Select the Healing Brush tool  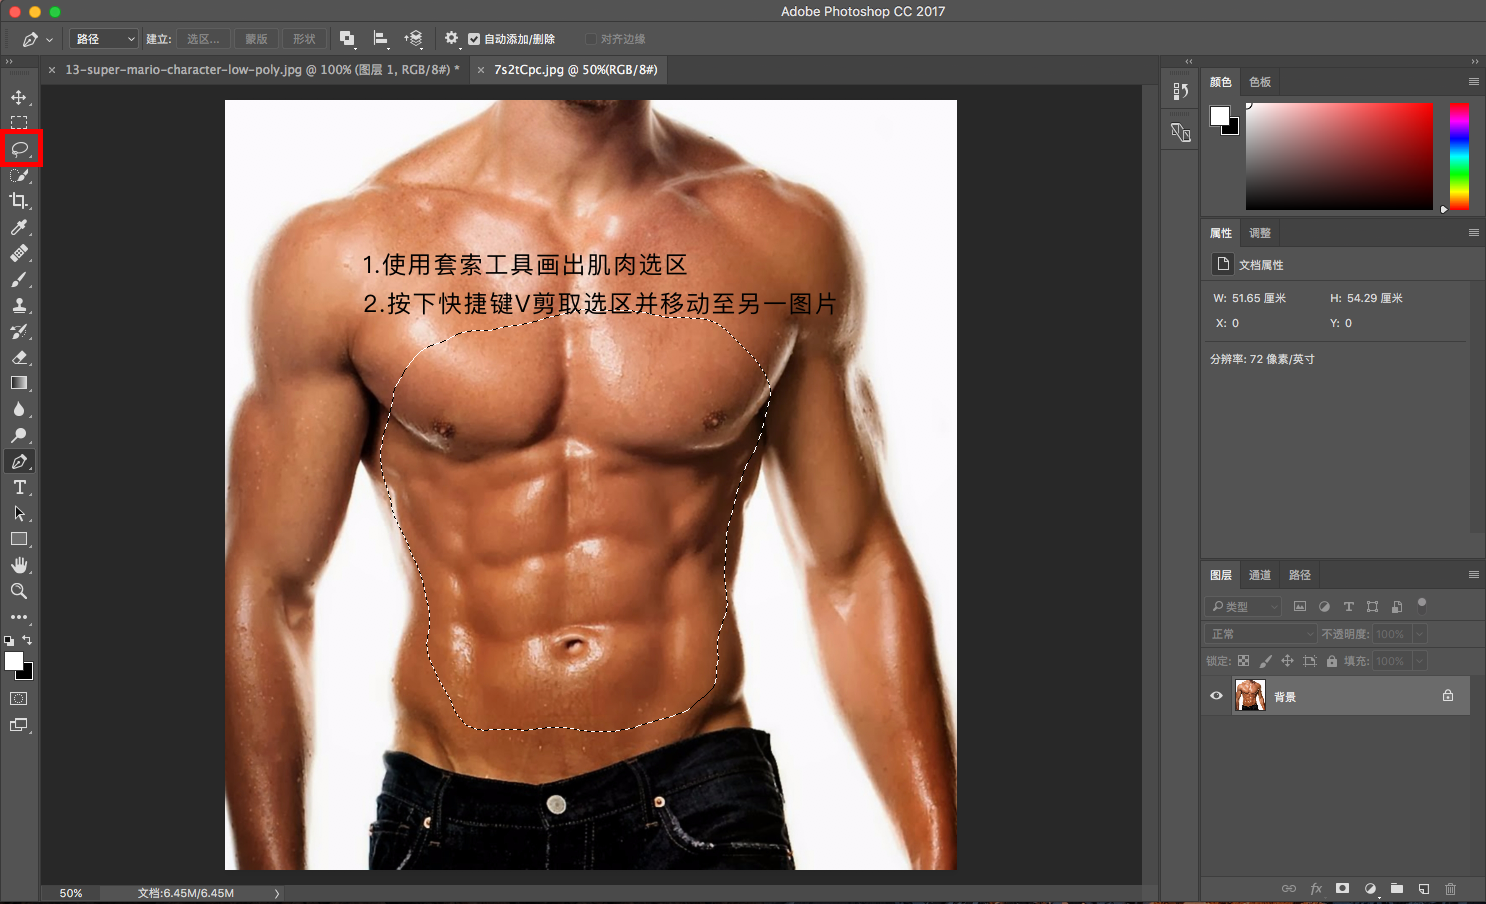pyautogui.click(x=19, y=253)
